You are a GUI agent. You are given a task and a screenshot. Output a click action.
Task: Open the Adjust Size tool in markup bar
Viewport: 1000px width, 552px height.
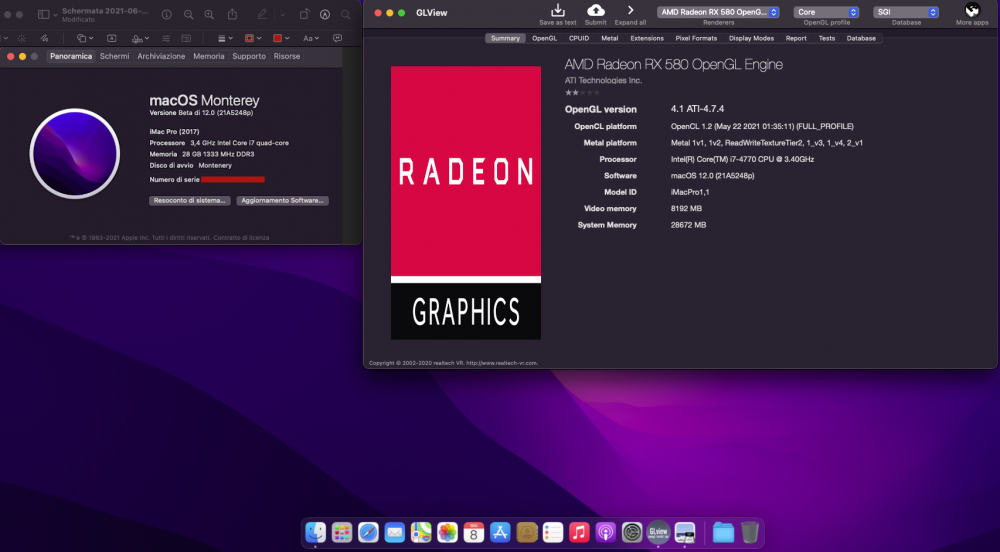click(186, 38)
